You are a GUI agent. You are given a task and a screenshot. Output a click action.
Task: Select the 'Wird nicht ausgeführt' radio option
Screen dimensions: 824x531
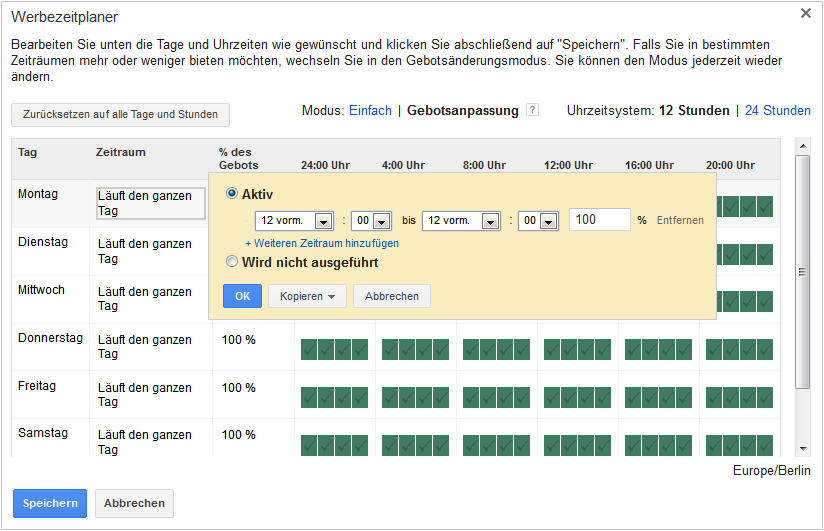point(232,261)
